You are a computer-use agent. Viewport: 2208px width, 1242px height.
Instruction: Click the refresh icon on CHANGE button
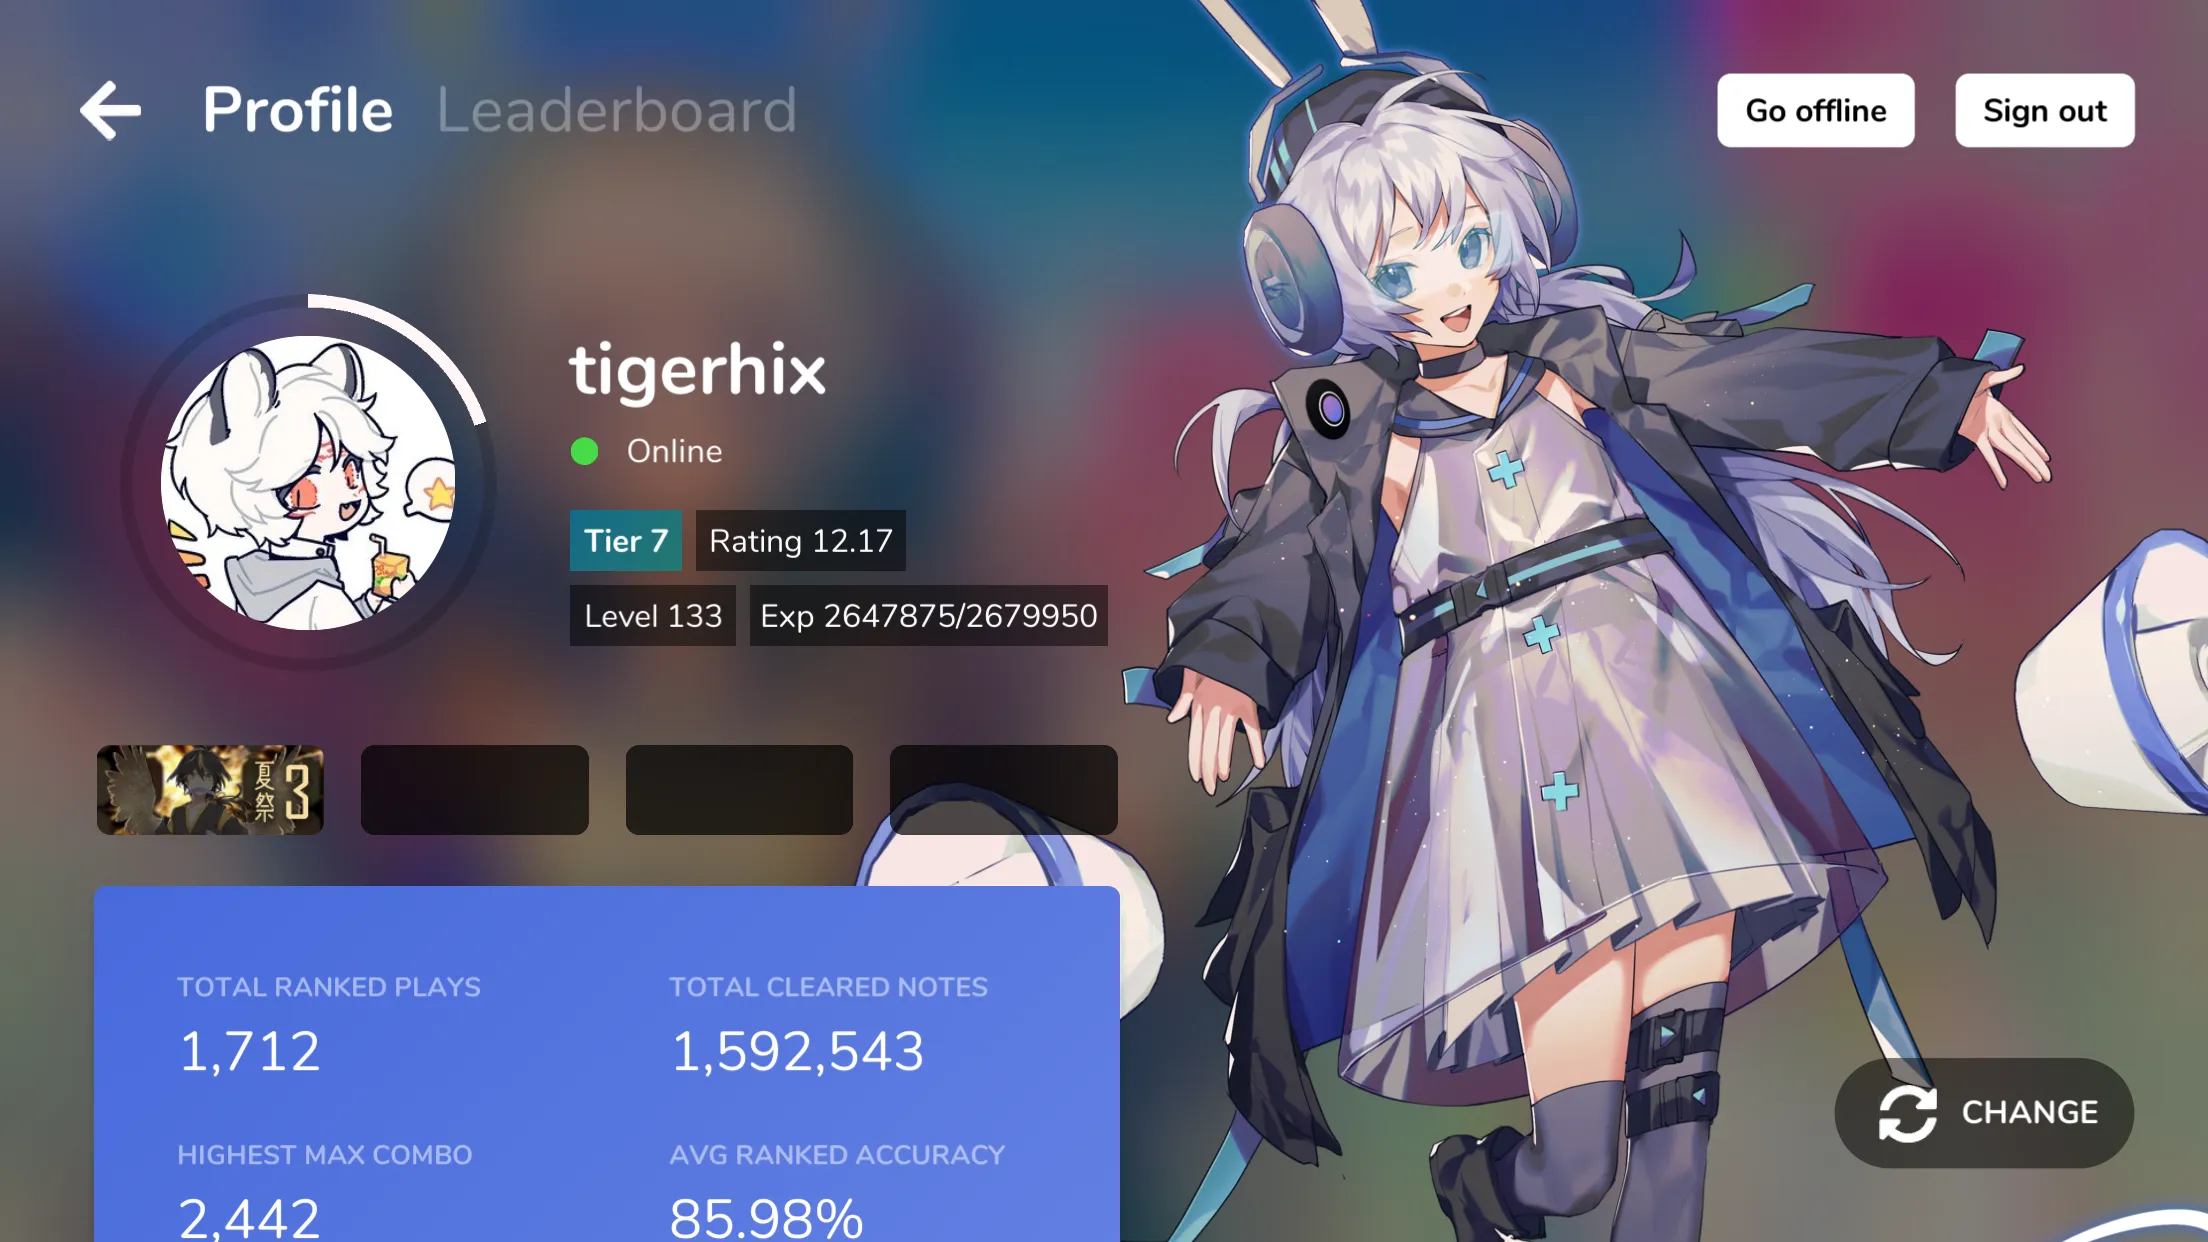point(1909,1112)
